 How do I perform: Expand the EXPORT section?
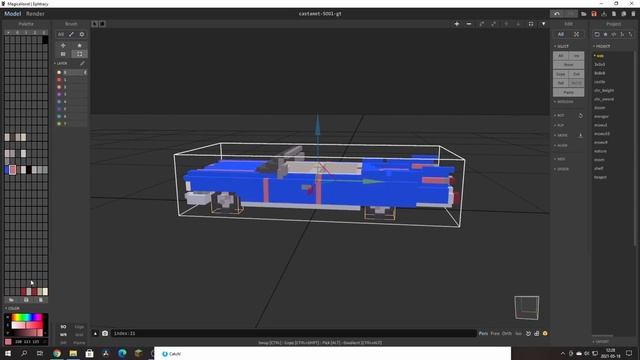pos(601,341)
